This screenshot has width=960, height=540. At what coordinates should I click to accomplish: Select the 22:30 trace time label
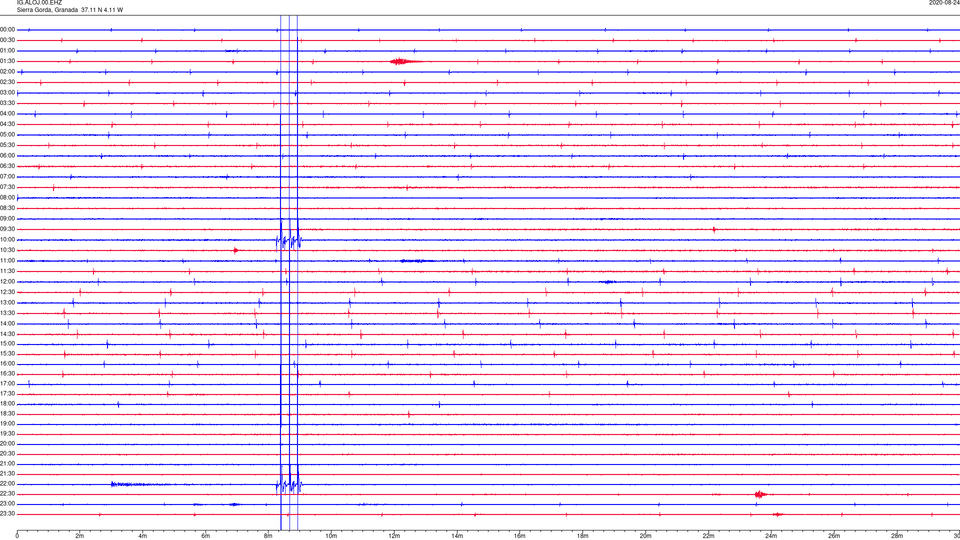tap(7, 494)
